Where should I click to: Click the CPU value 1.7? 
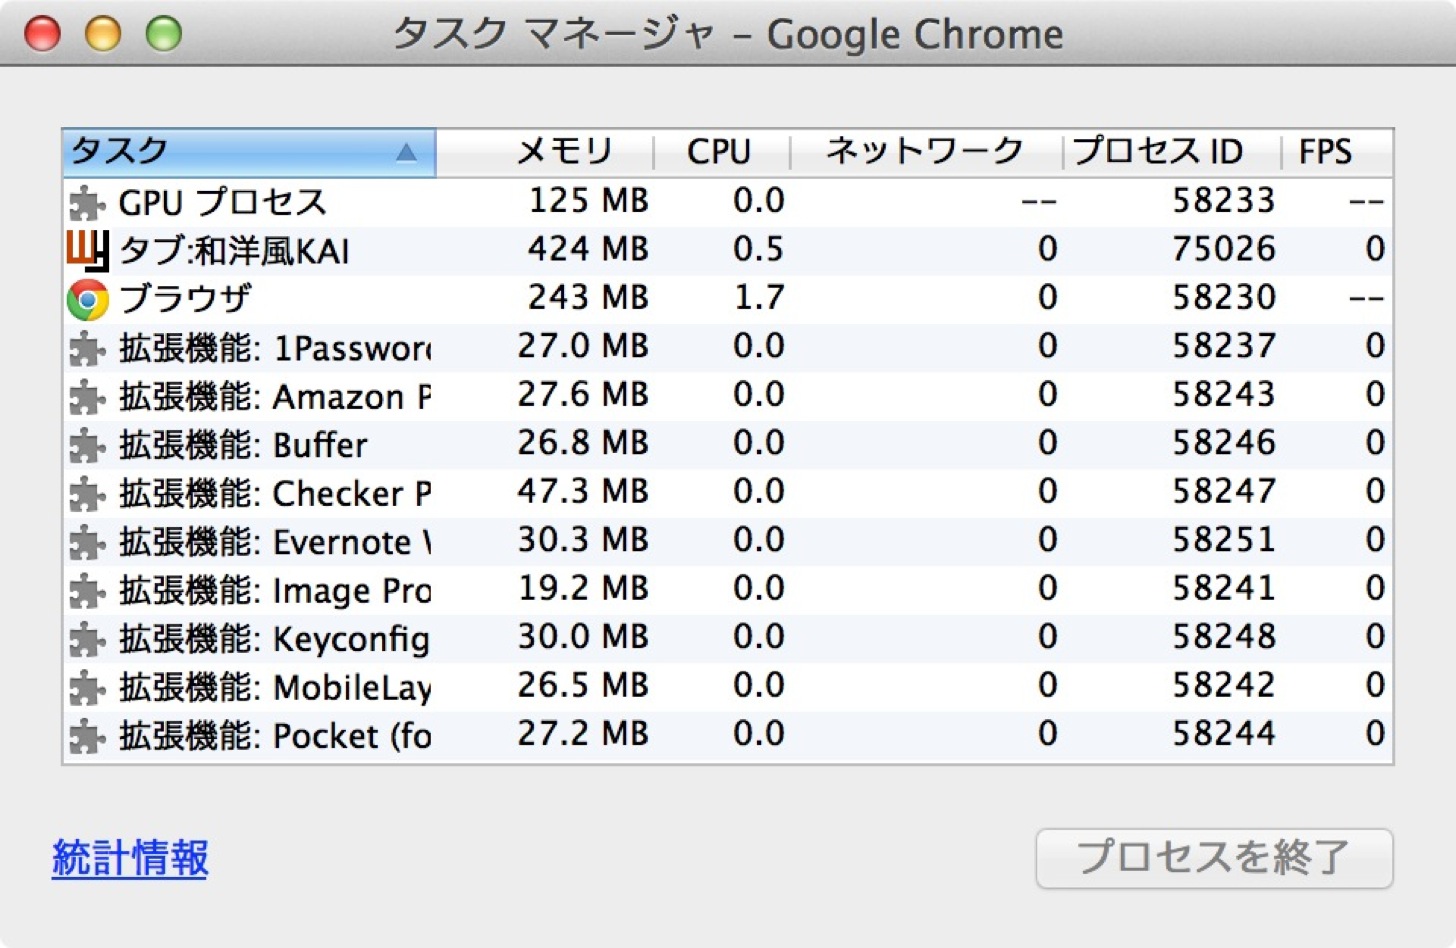tap(759, 297)
